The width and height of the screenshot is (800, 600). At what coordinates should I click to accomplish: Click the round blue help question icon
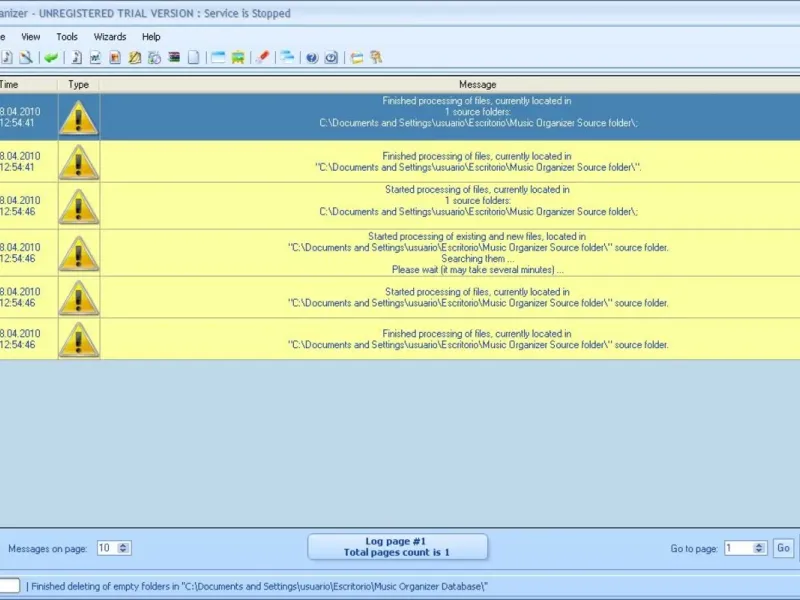pos(312,57)
